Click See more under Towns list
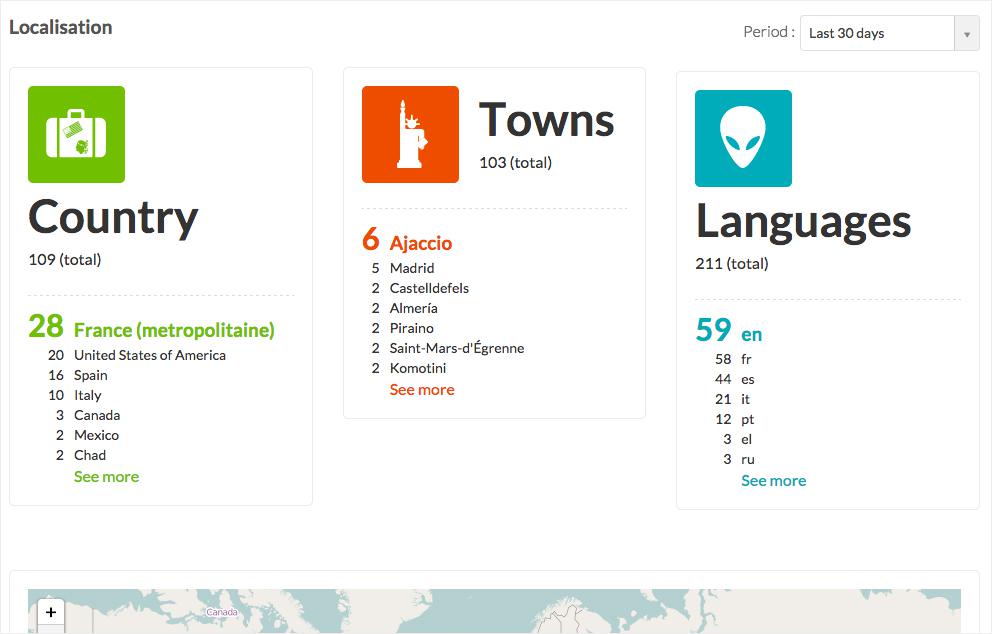The height and width of the screenshot is (634, 992). (422, 390)
